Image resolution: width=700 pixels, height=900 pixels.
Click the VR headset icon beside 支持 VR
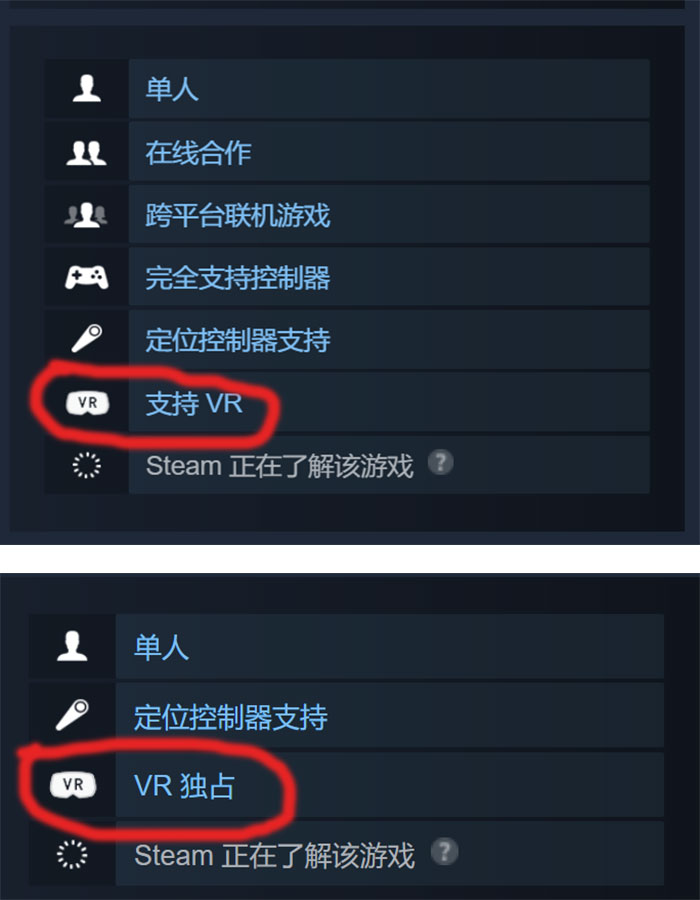87,402
